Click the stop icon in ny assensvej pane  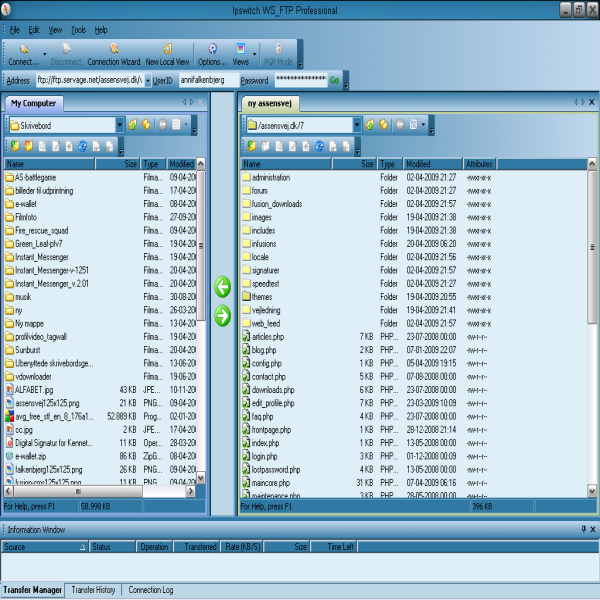point(400,125)
